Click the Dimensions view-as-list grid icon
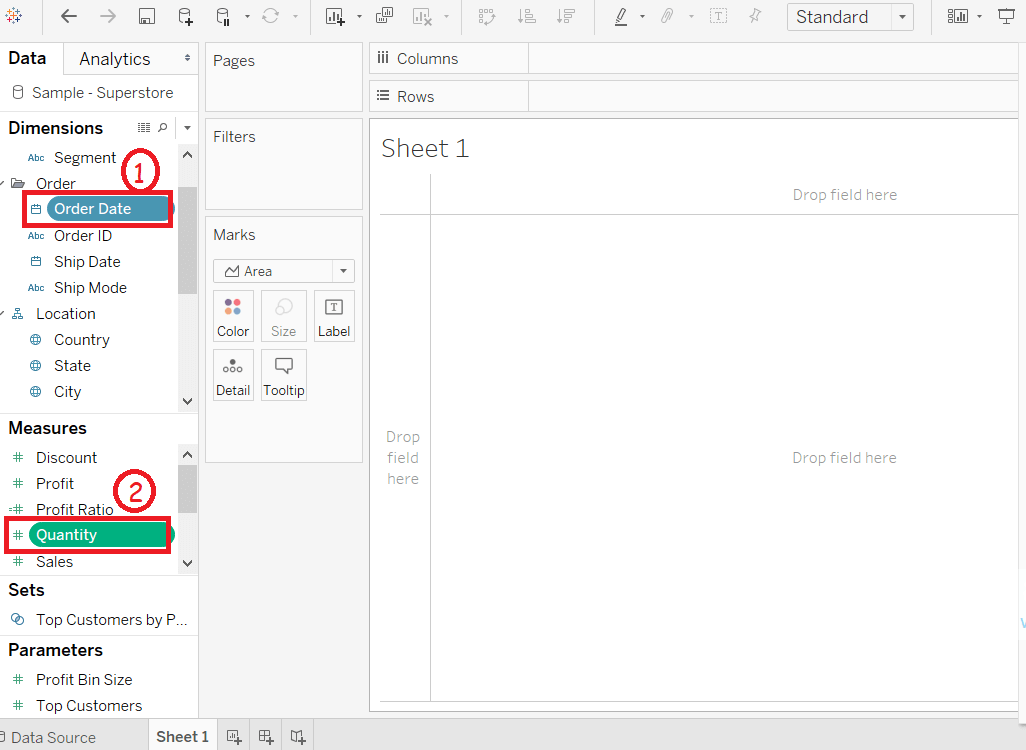The image size is (1026, 750). [144, 128]
